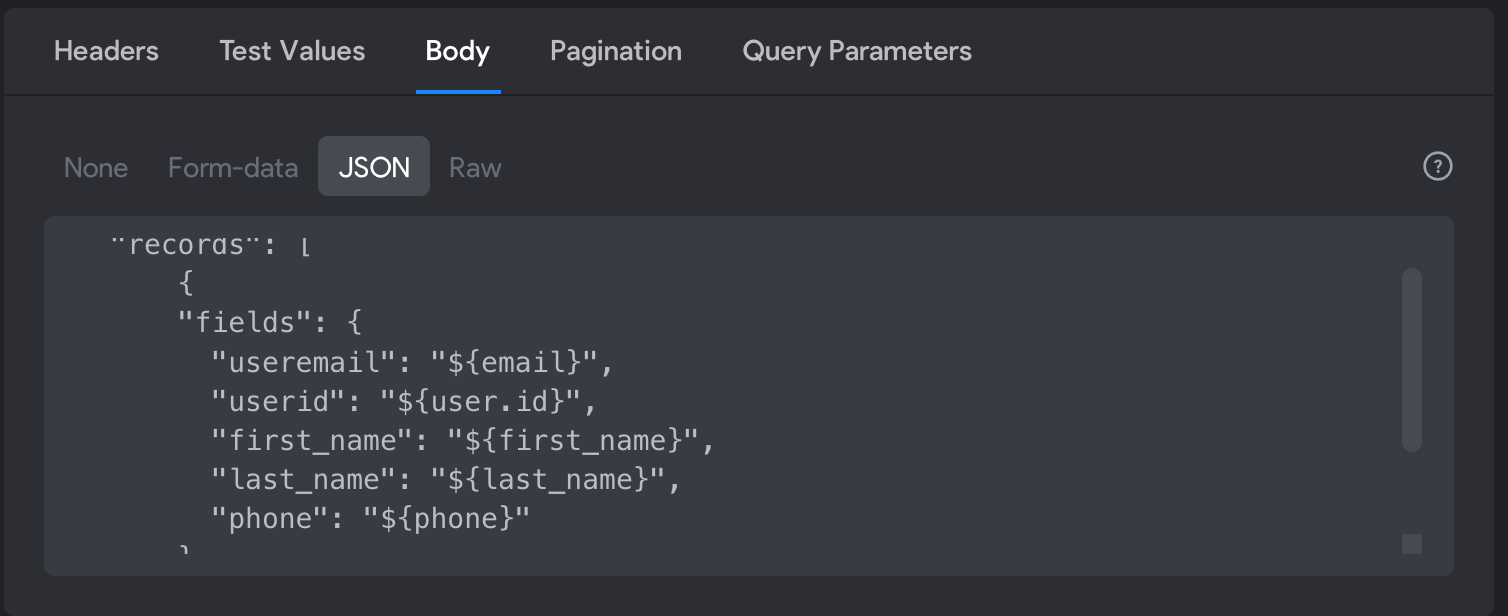Click the "first_name" line in the editor

463,440
